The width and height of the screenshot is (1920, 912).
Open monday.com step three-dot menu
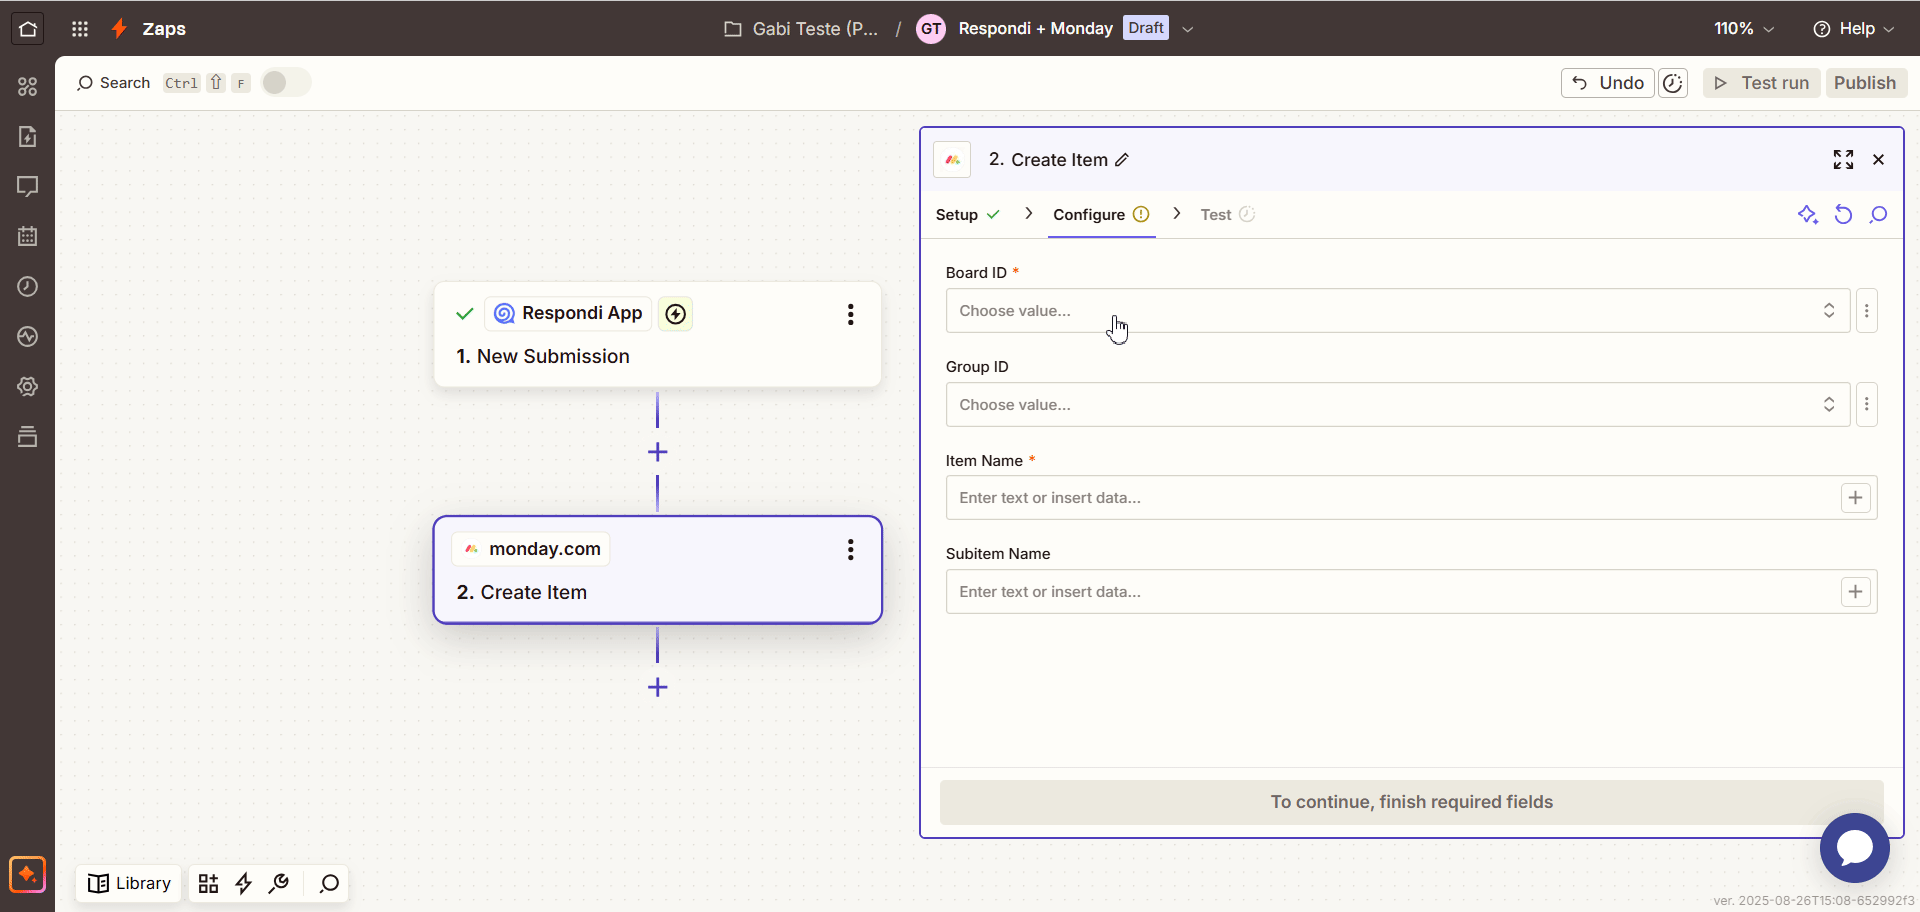point(851,550)
